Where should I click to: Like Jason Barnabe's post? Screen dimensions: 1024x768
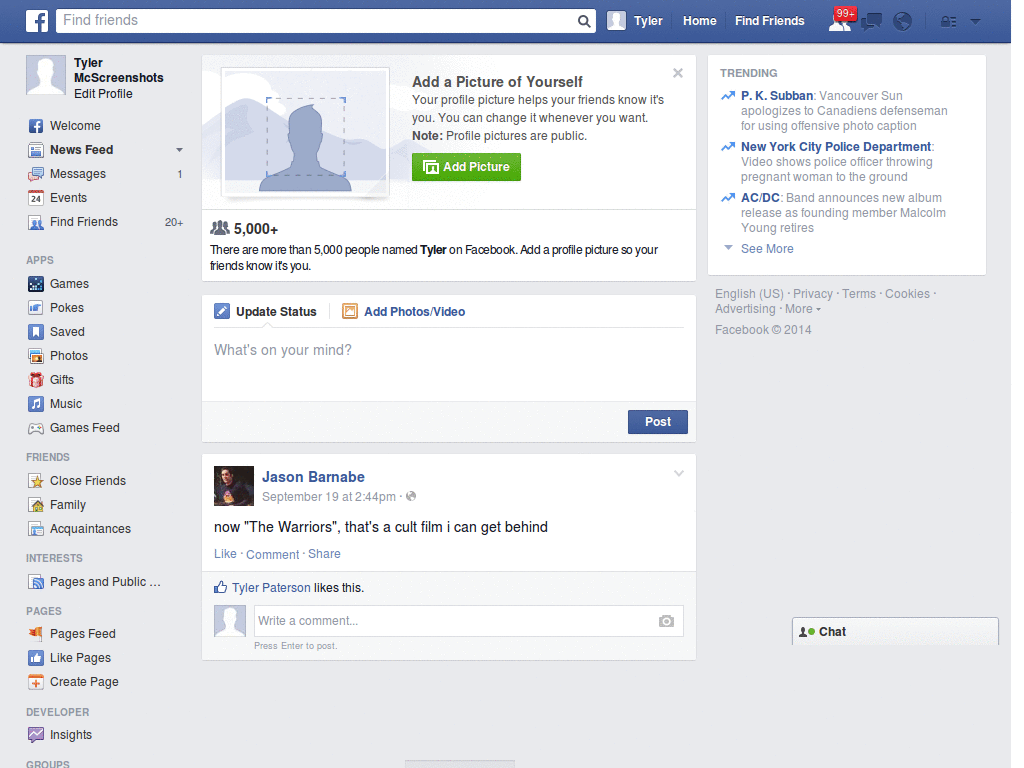point(225,554)
